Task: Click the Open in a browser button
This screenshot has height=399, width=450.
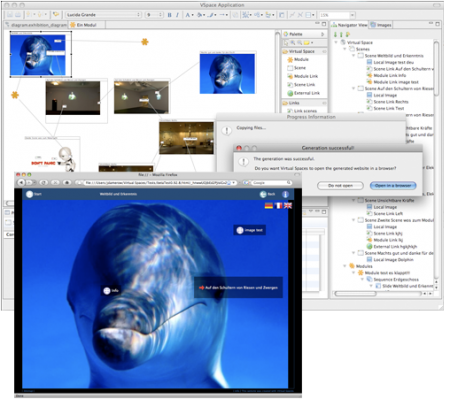Action: coord(393,186)
